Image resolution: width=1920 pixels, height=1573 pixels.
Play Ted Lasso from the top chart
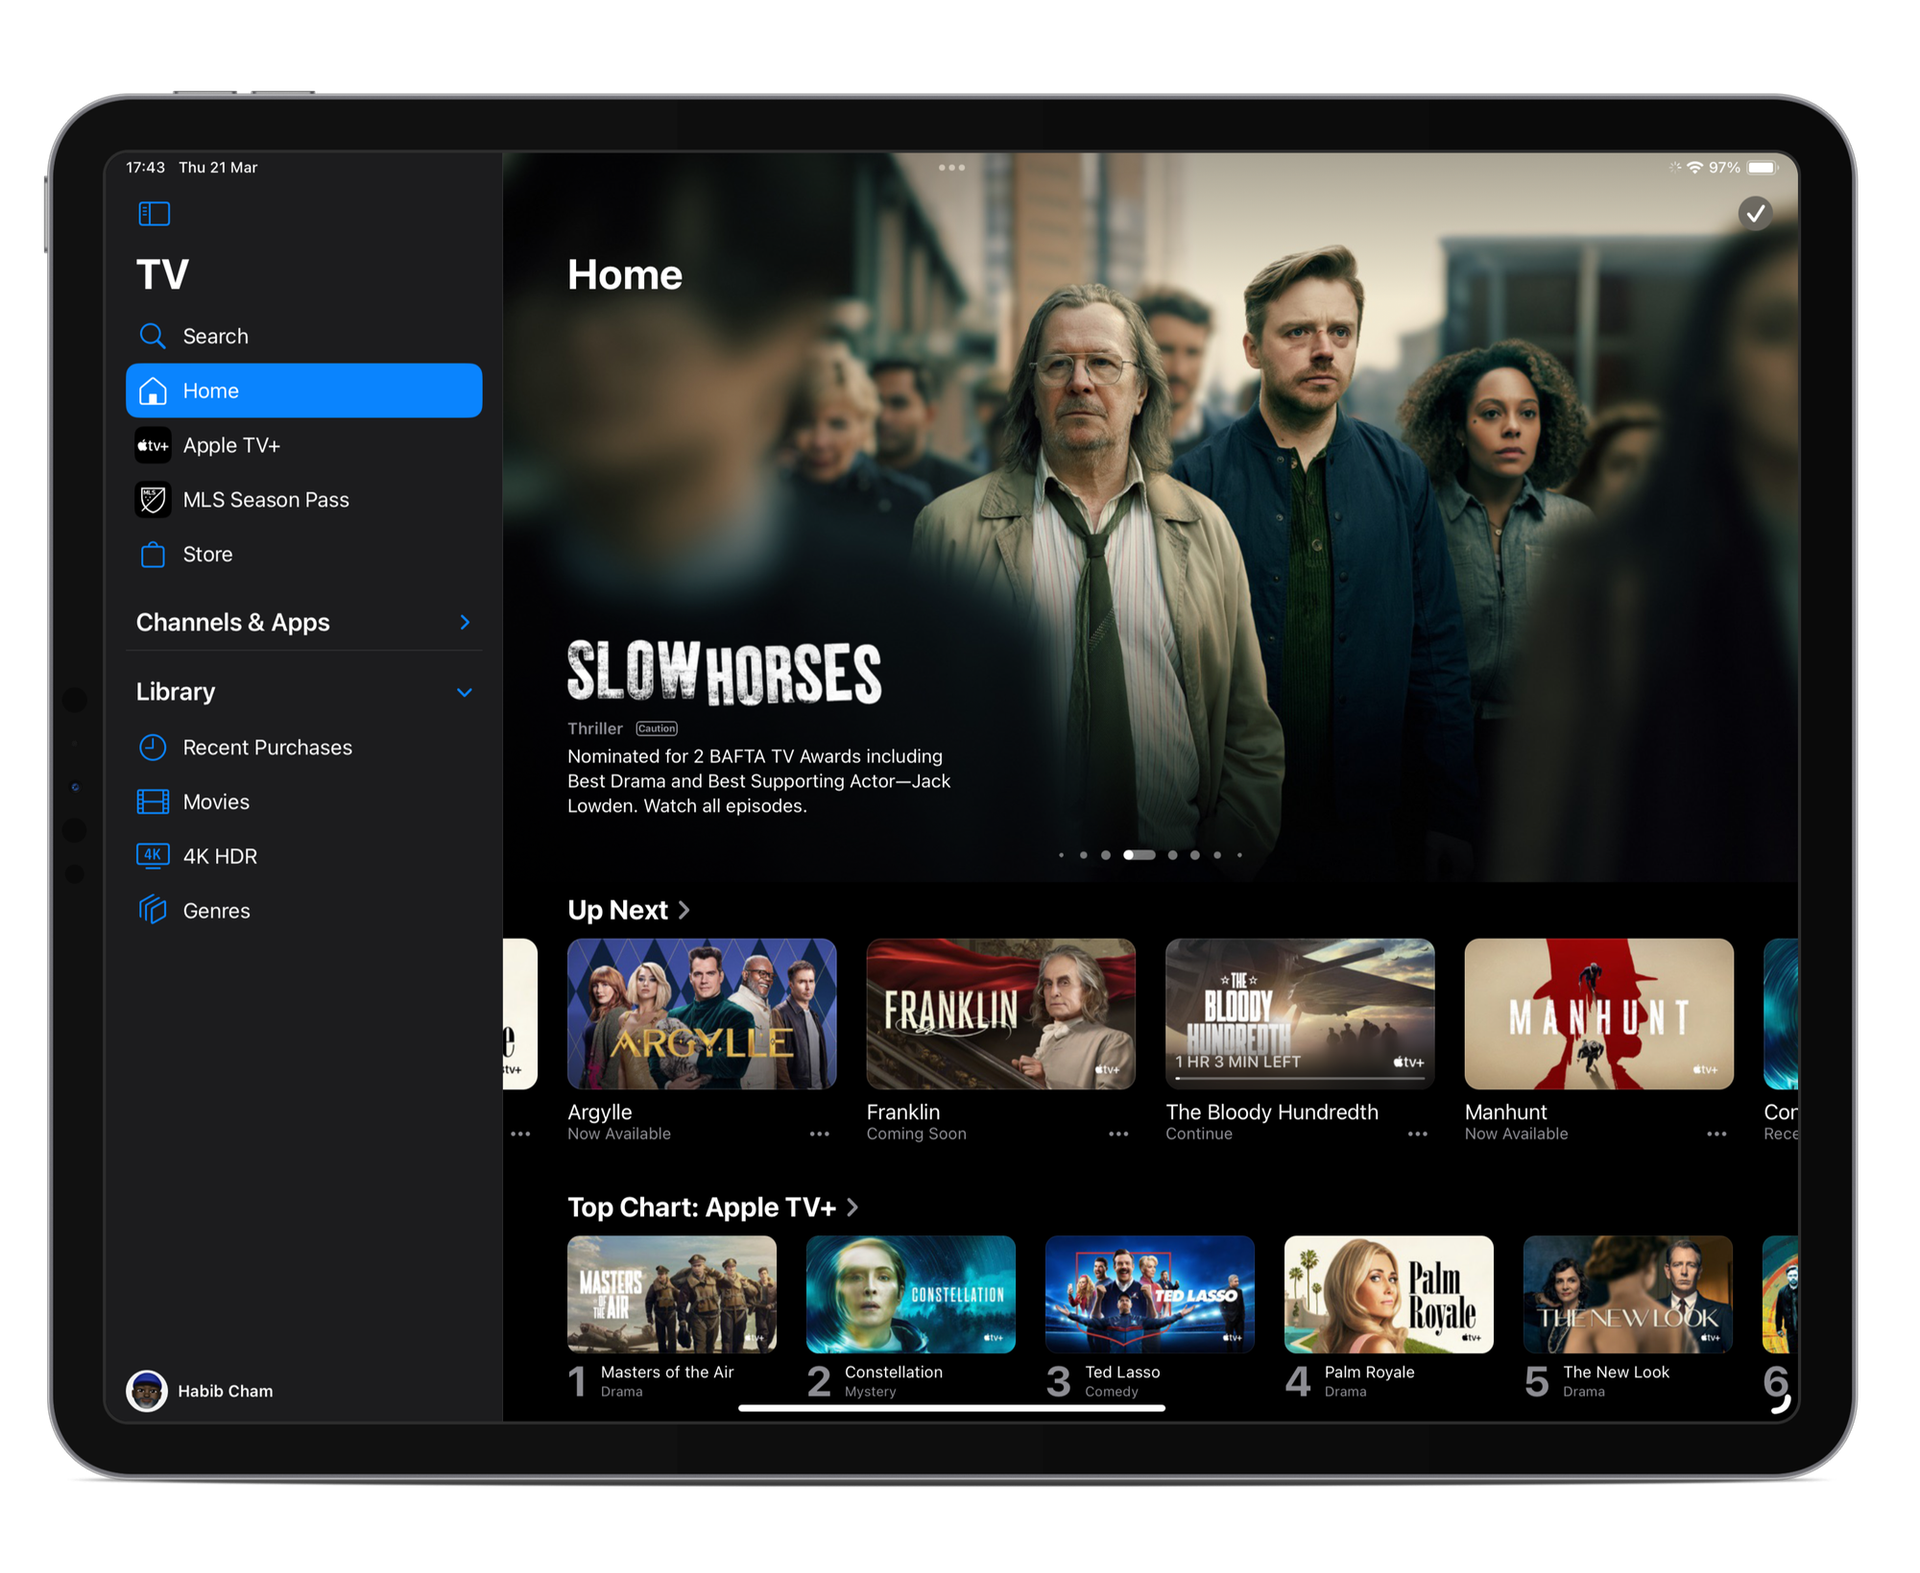pyautogui.click(x=1149, y=1294)
